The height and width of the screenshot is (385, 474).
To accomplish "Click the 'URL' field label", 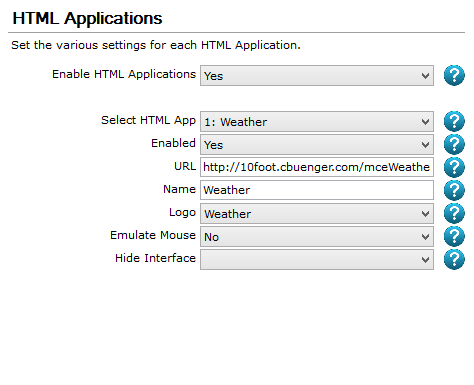I will tap(185, 166).
